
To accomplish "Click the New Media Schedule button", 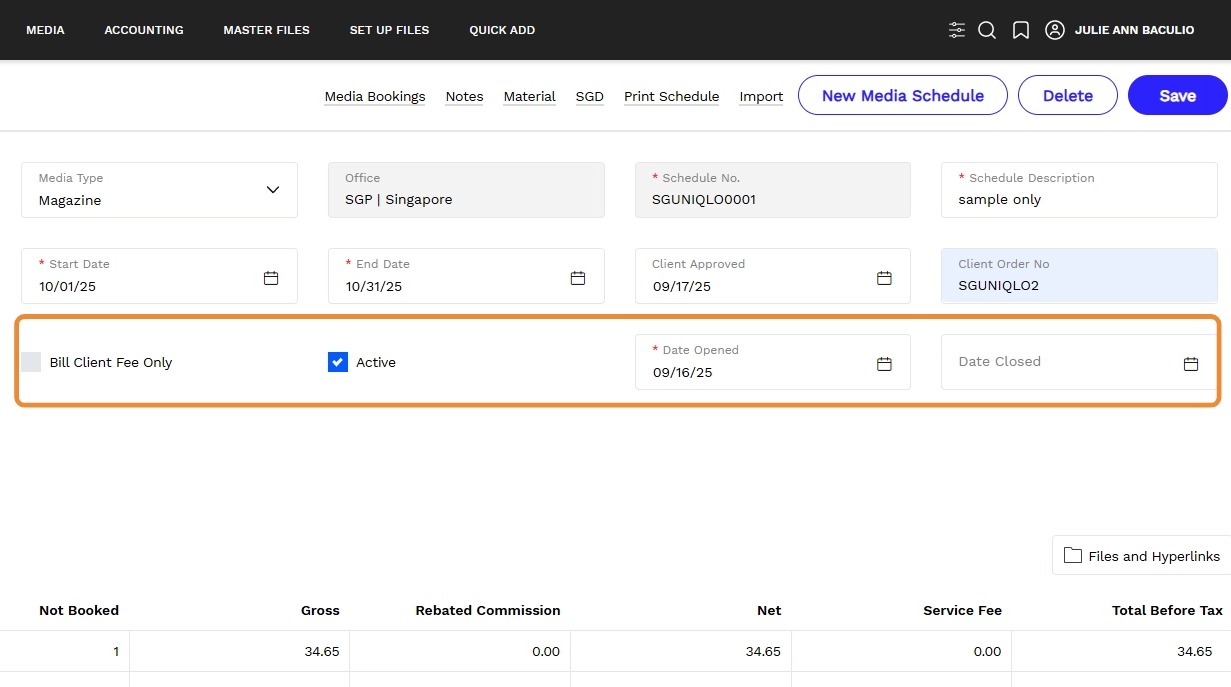I will pyautogui.click(x=902, y=96).
